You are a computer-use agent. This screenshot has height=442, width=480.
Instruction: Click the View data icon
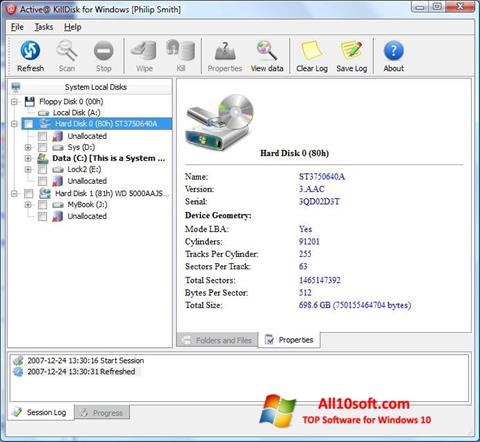coord(267,51)
